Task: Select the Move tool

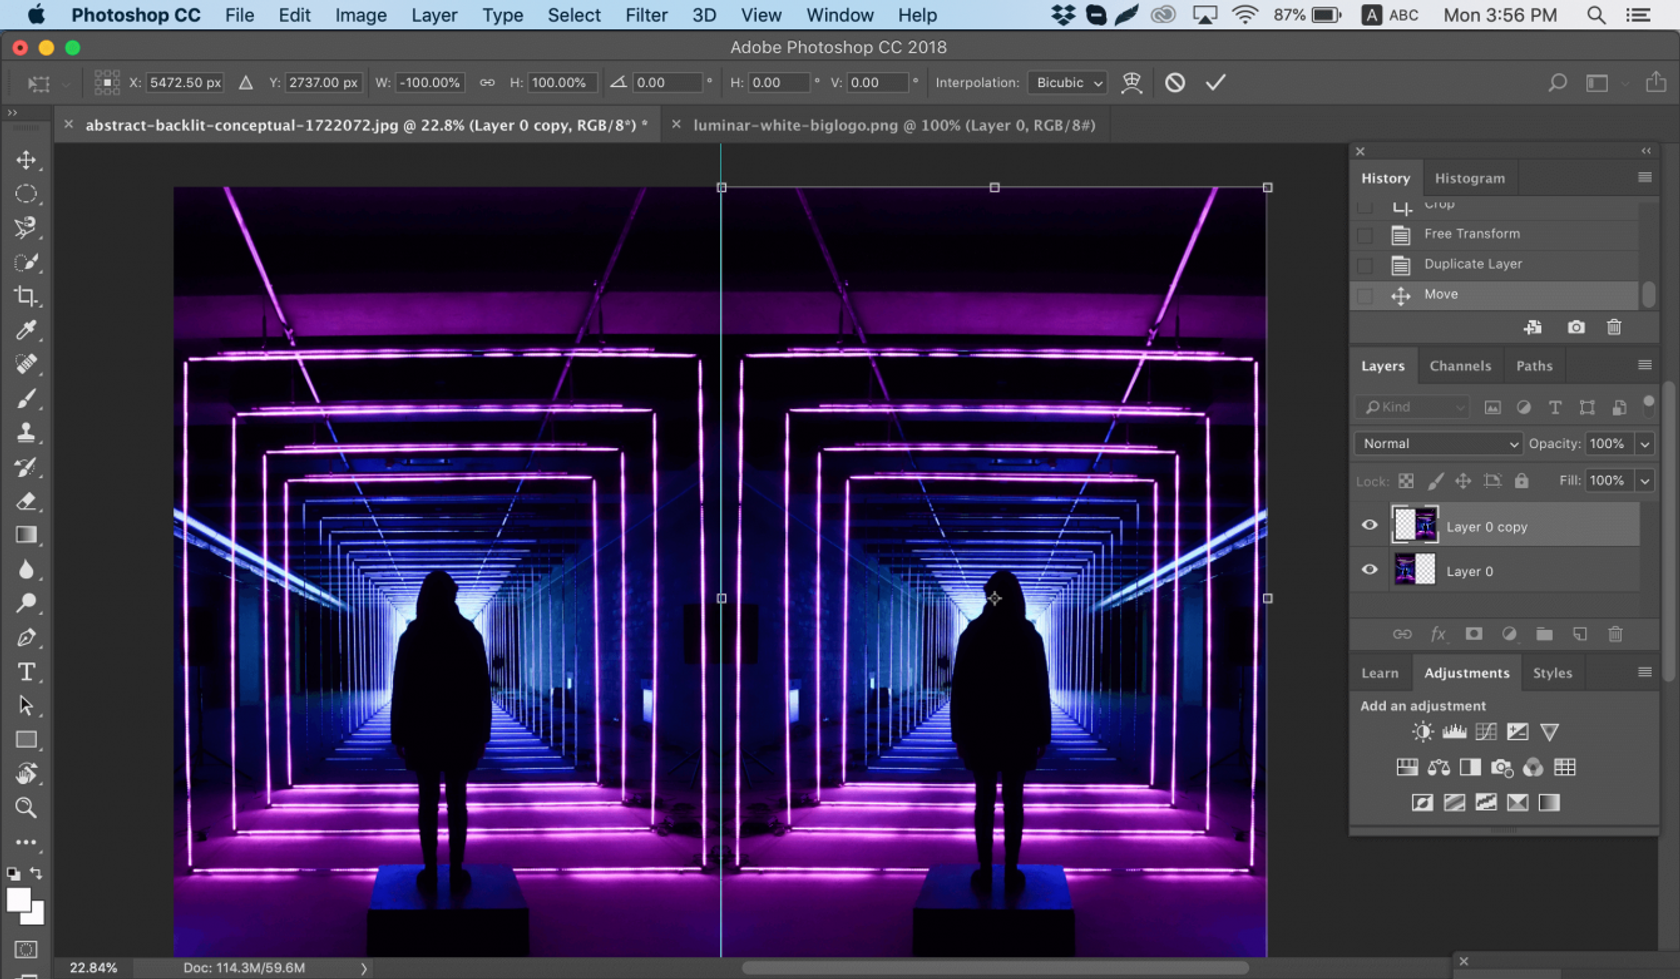Action: (26, 160)
